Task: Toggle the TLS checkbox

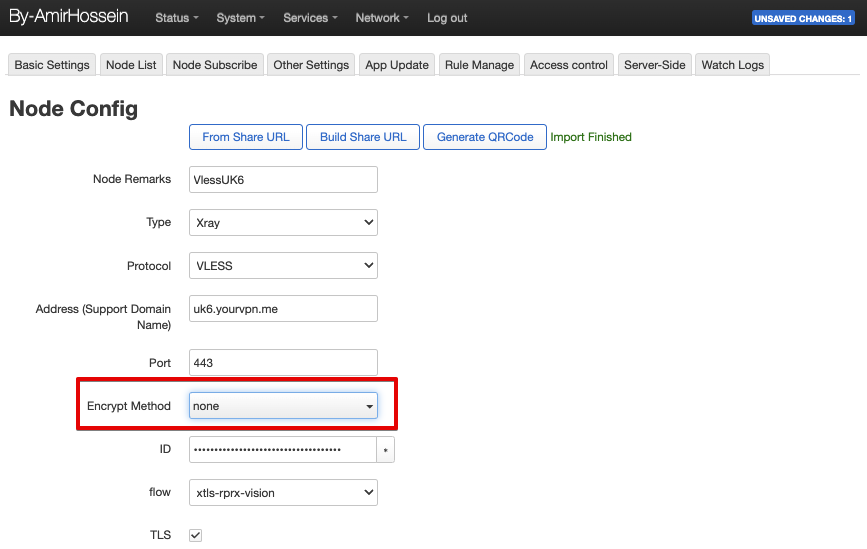Action: (196, 535)
